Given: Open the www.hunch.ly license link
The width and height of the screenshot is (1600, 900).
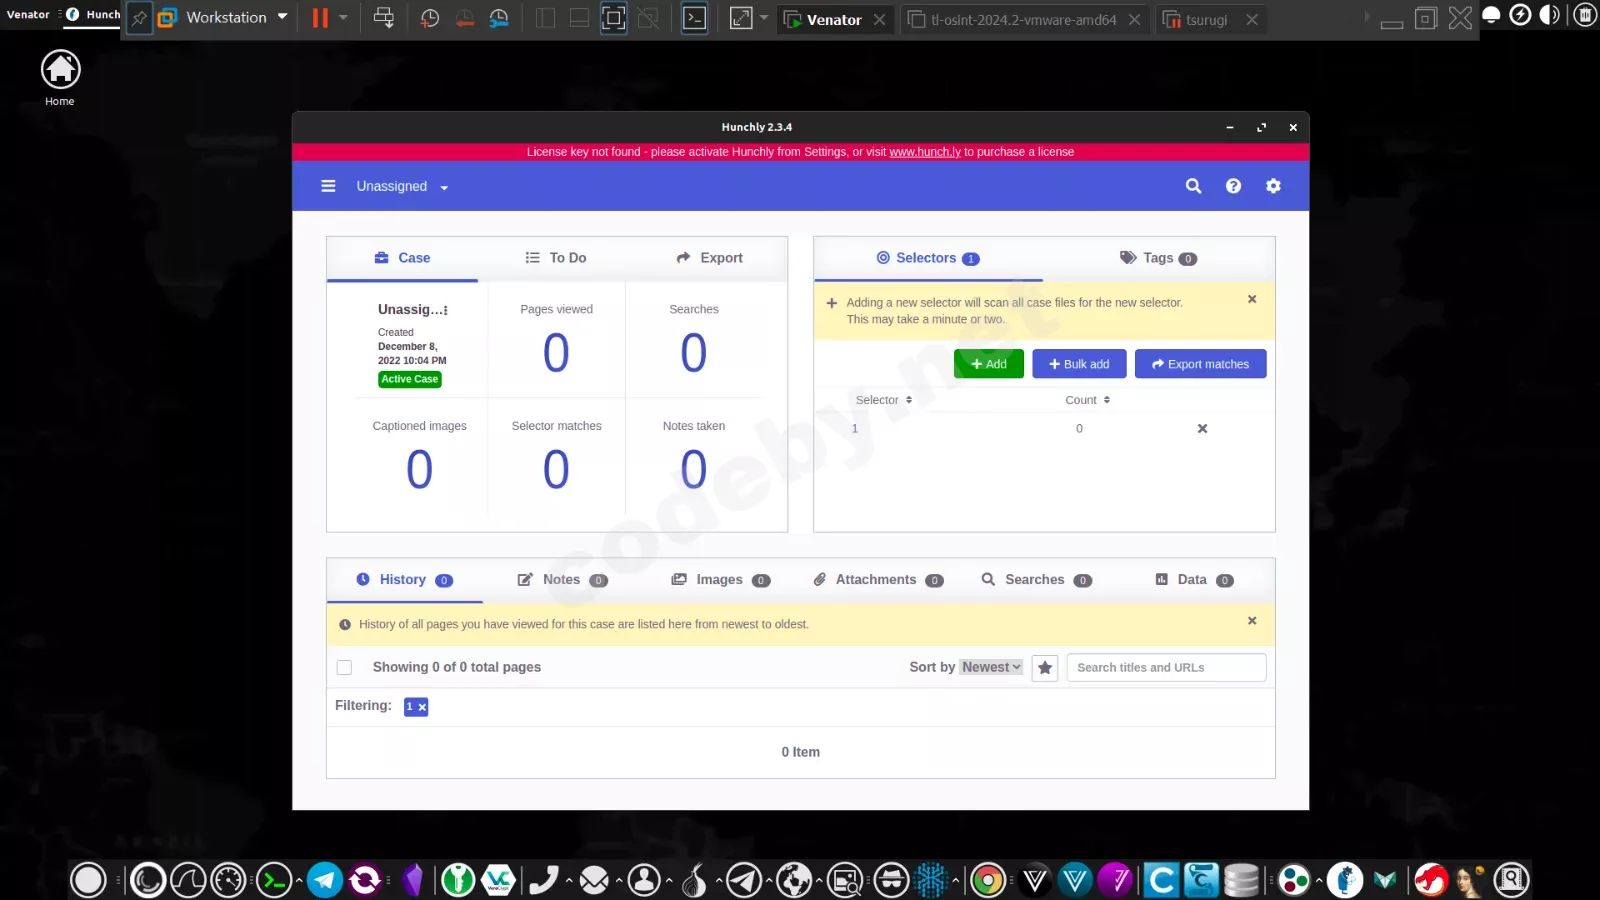Looking at the screenshot, I should (924, 151).
